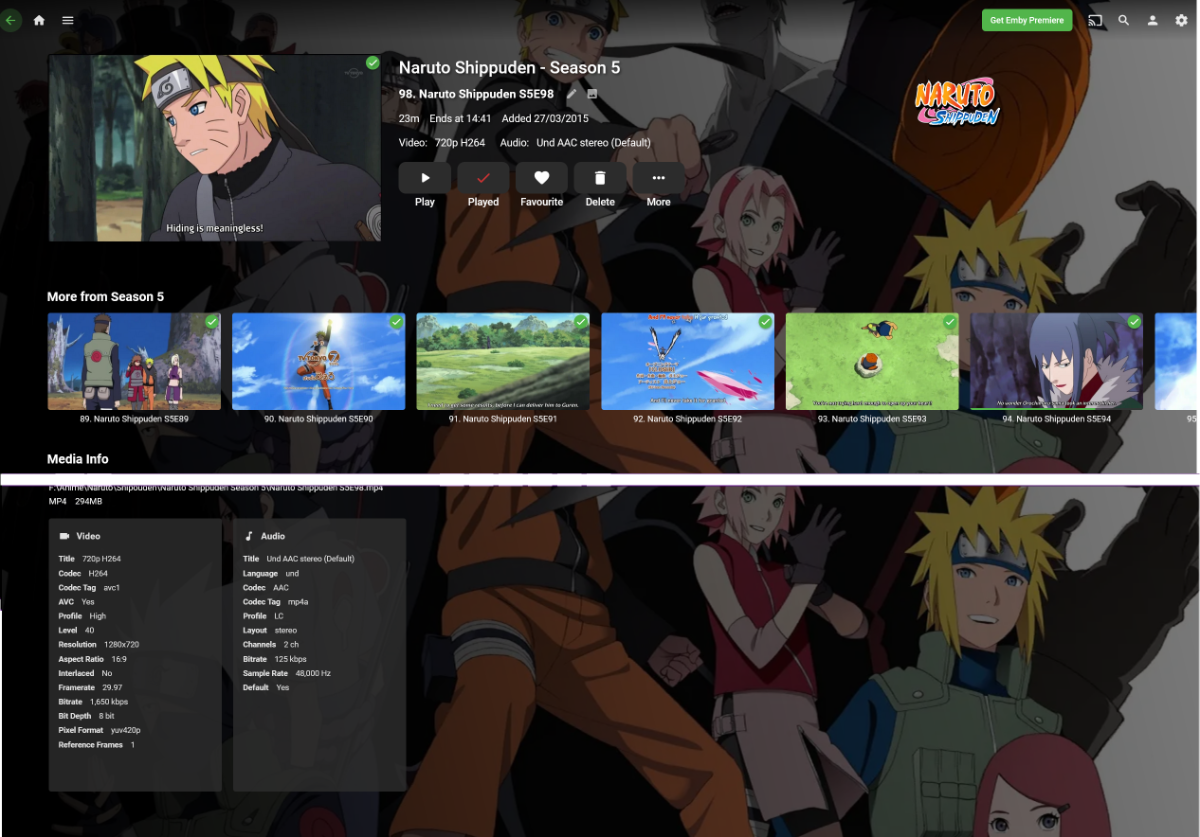Image resolution: width=1200 pixels, height=837 pixels.
Task: Click the Sample Rate '48,000 Hz'
Action: 313,674
